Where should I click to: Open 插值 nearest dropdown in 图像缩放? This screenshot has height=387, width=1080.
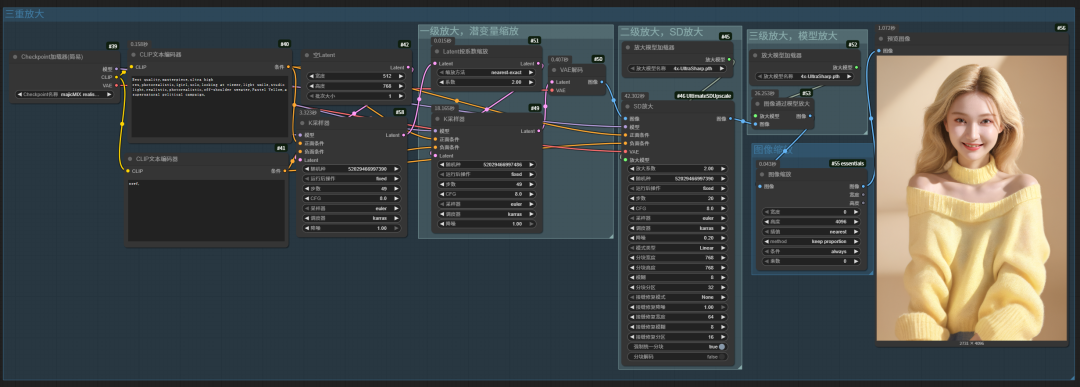812,232
